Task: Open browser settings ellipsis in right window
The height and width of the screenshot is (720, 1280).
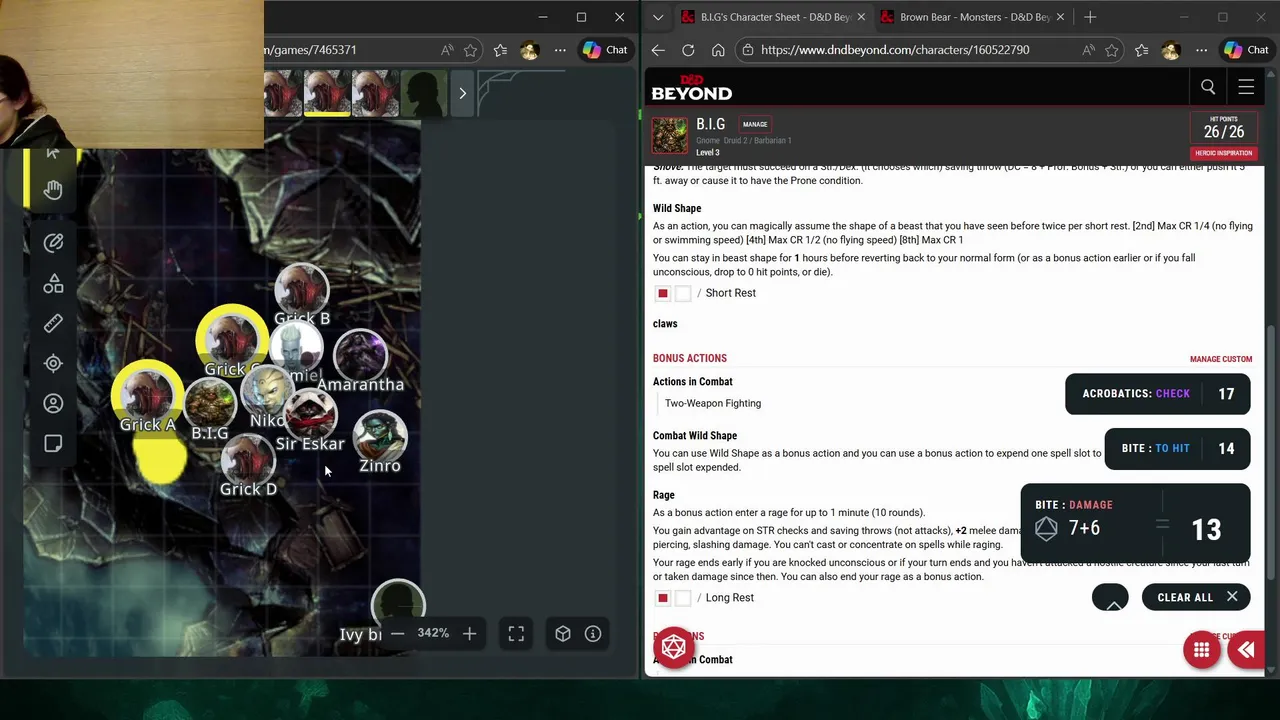Action: click(x=1201, y=50)
